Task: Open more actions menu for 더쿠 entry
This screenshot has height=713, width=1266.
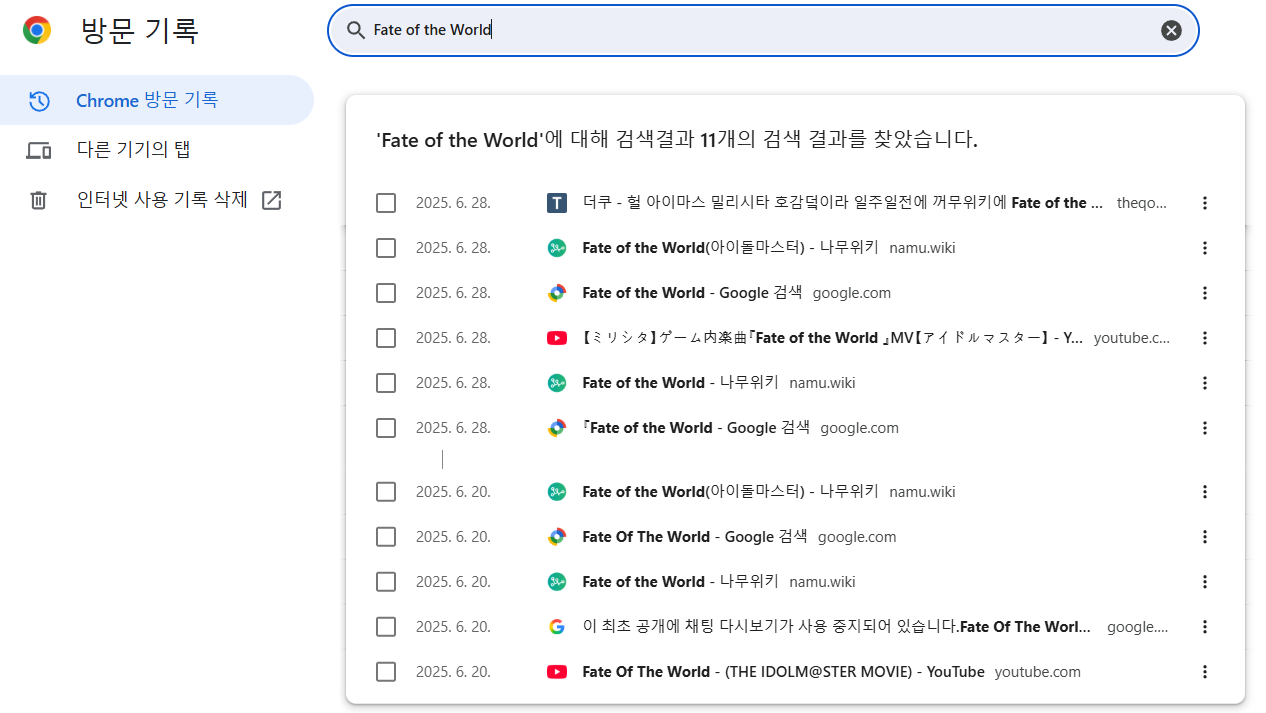Action: pos(1204,203)
